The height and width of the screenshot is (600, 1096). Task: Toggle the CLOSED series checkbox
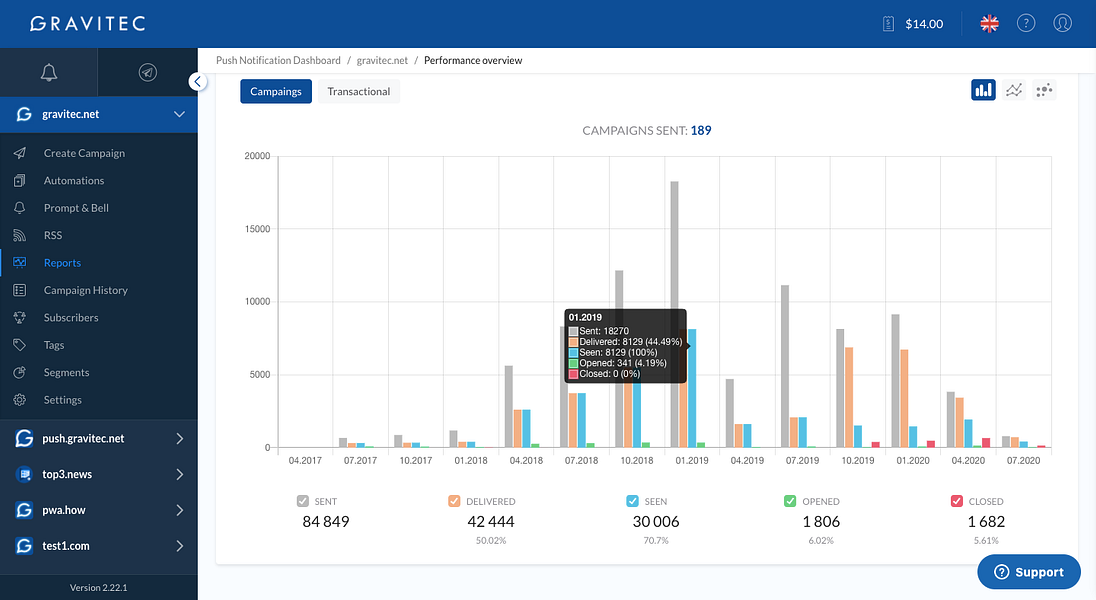[x=957, y=501]
